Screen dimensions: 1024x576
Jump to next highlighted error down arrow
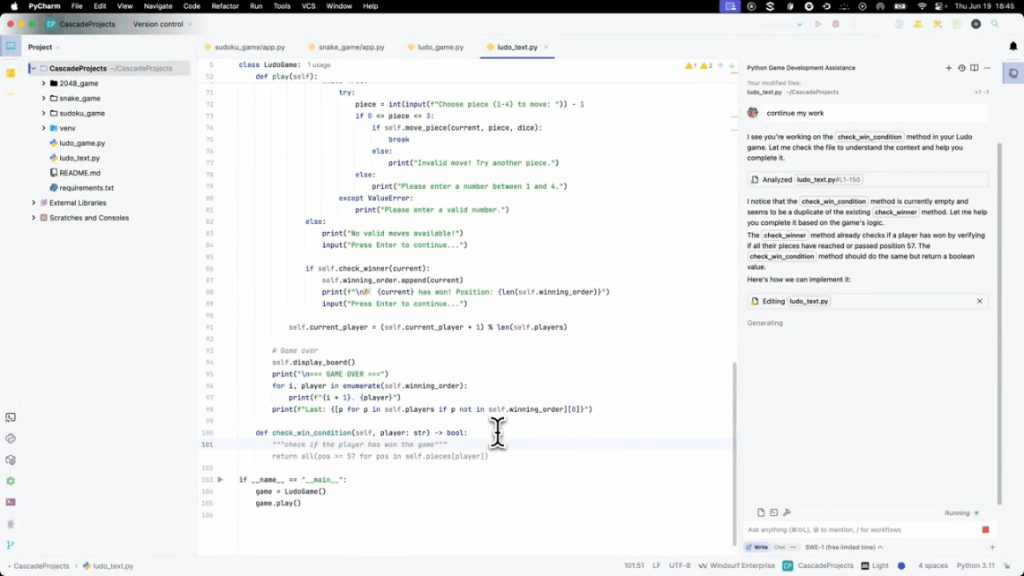pyautogui.click(x=731, y=65)
